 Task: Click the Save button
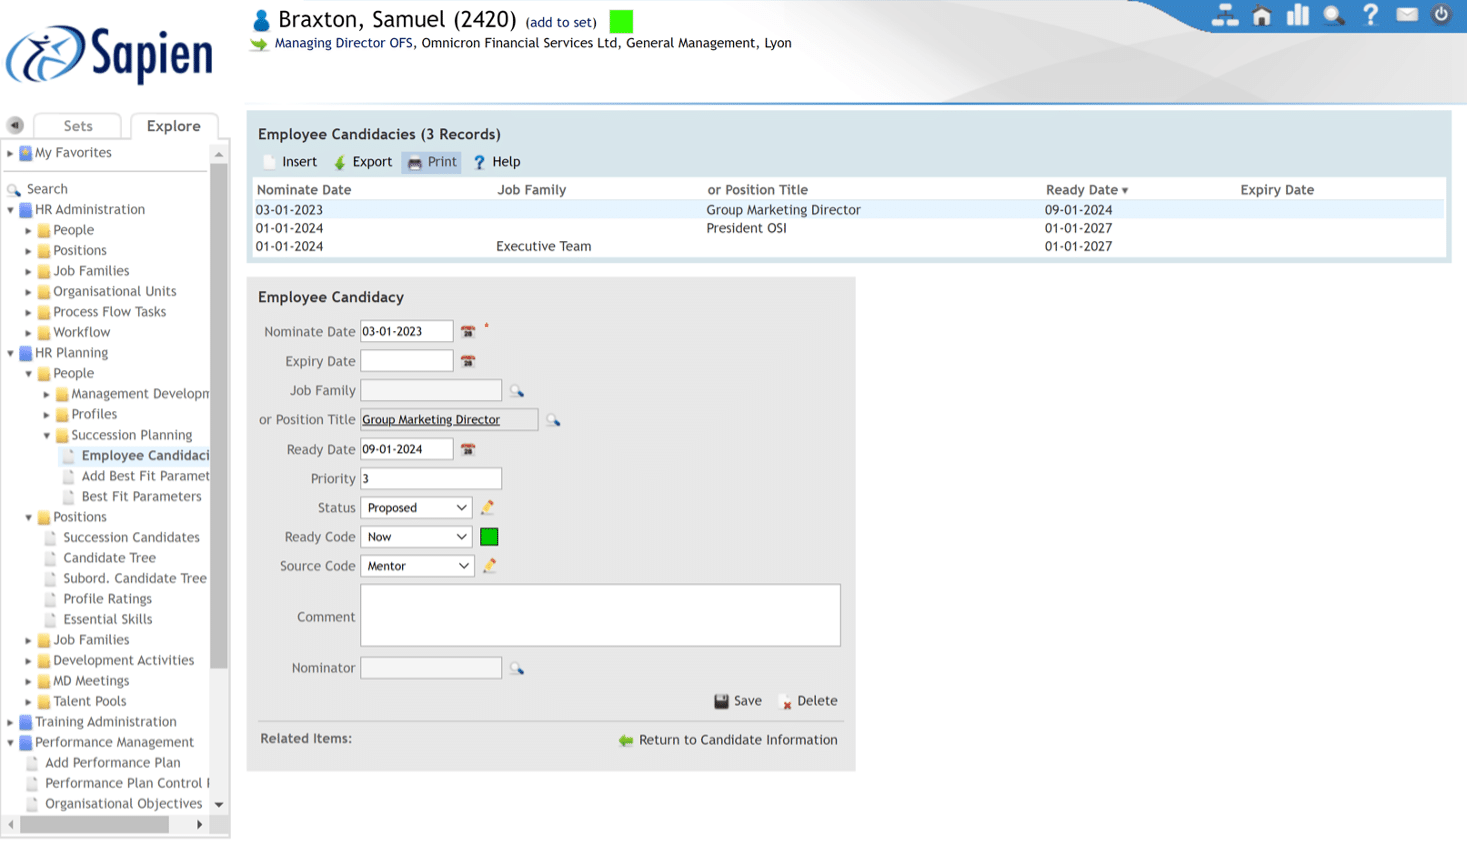737,700
